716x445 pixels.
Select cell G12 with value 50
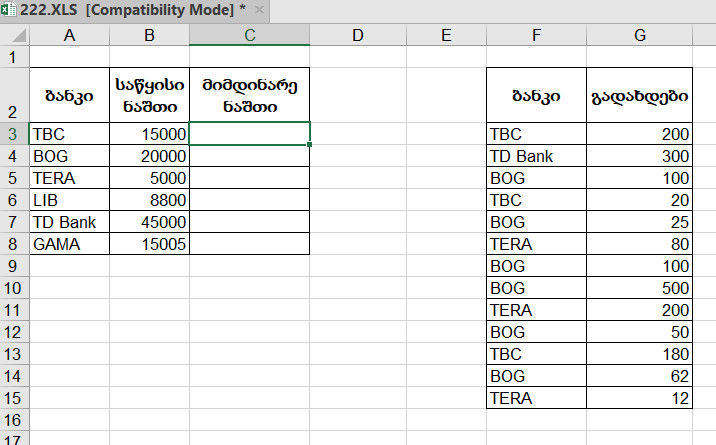[640, 332]
